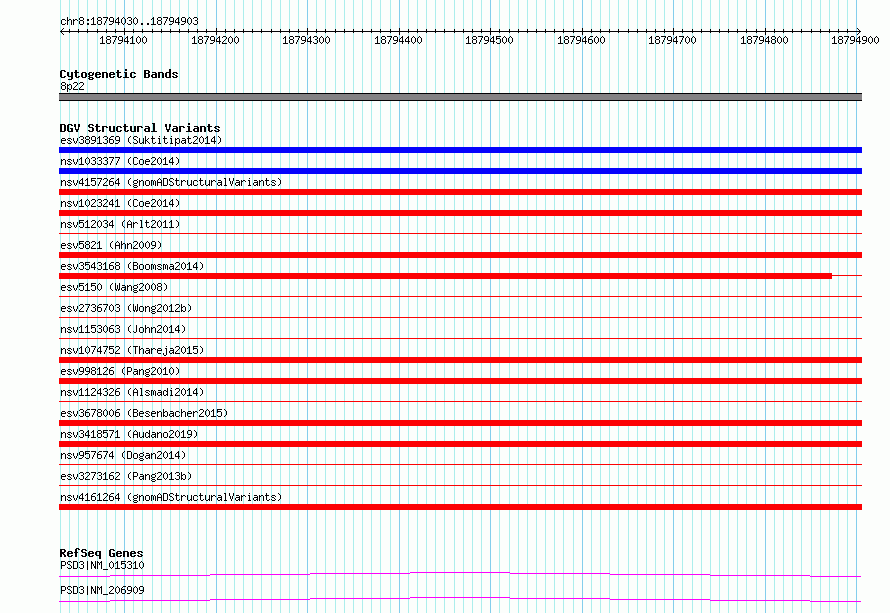Viewport: 890px width, 613px height.
Task: Click the esv3891369 (Suktitipat2014) variant label
Action: pos(141,140)
